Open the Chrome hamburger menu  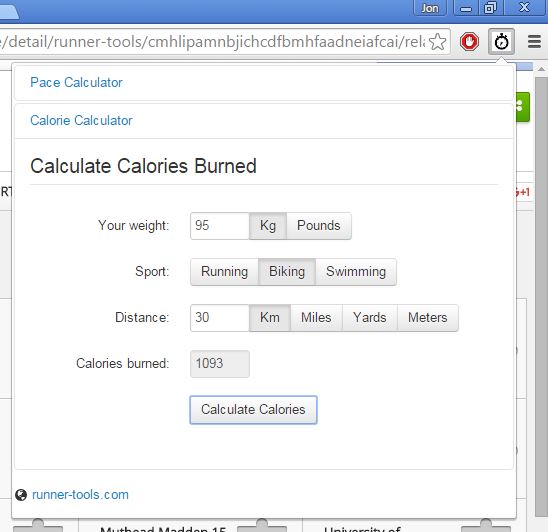tap(534, 42)
